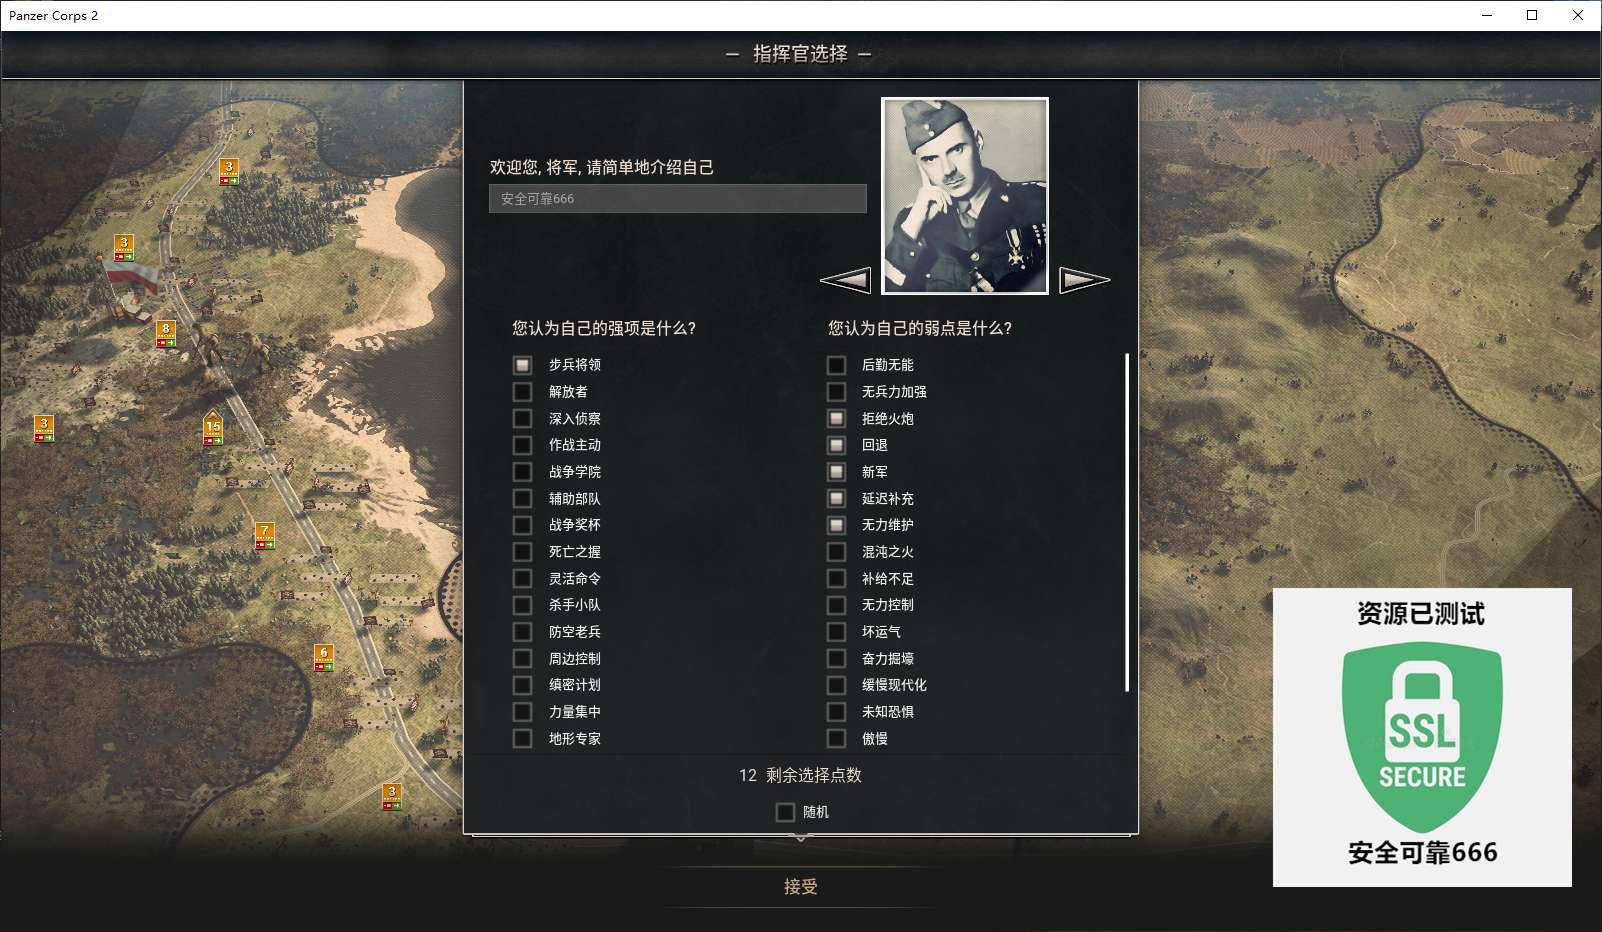The width and height of the screenshot is (1602, 932).
Task: Show the next commander portrait with right arrow
Action: coord(1085,281)
